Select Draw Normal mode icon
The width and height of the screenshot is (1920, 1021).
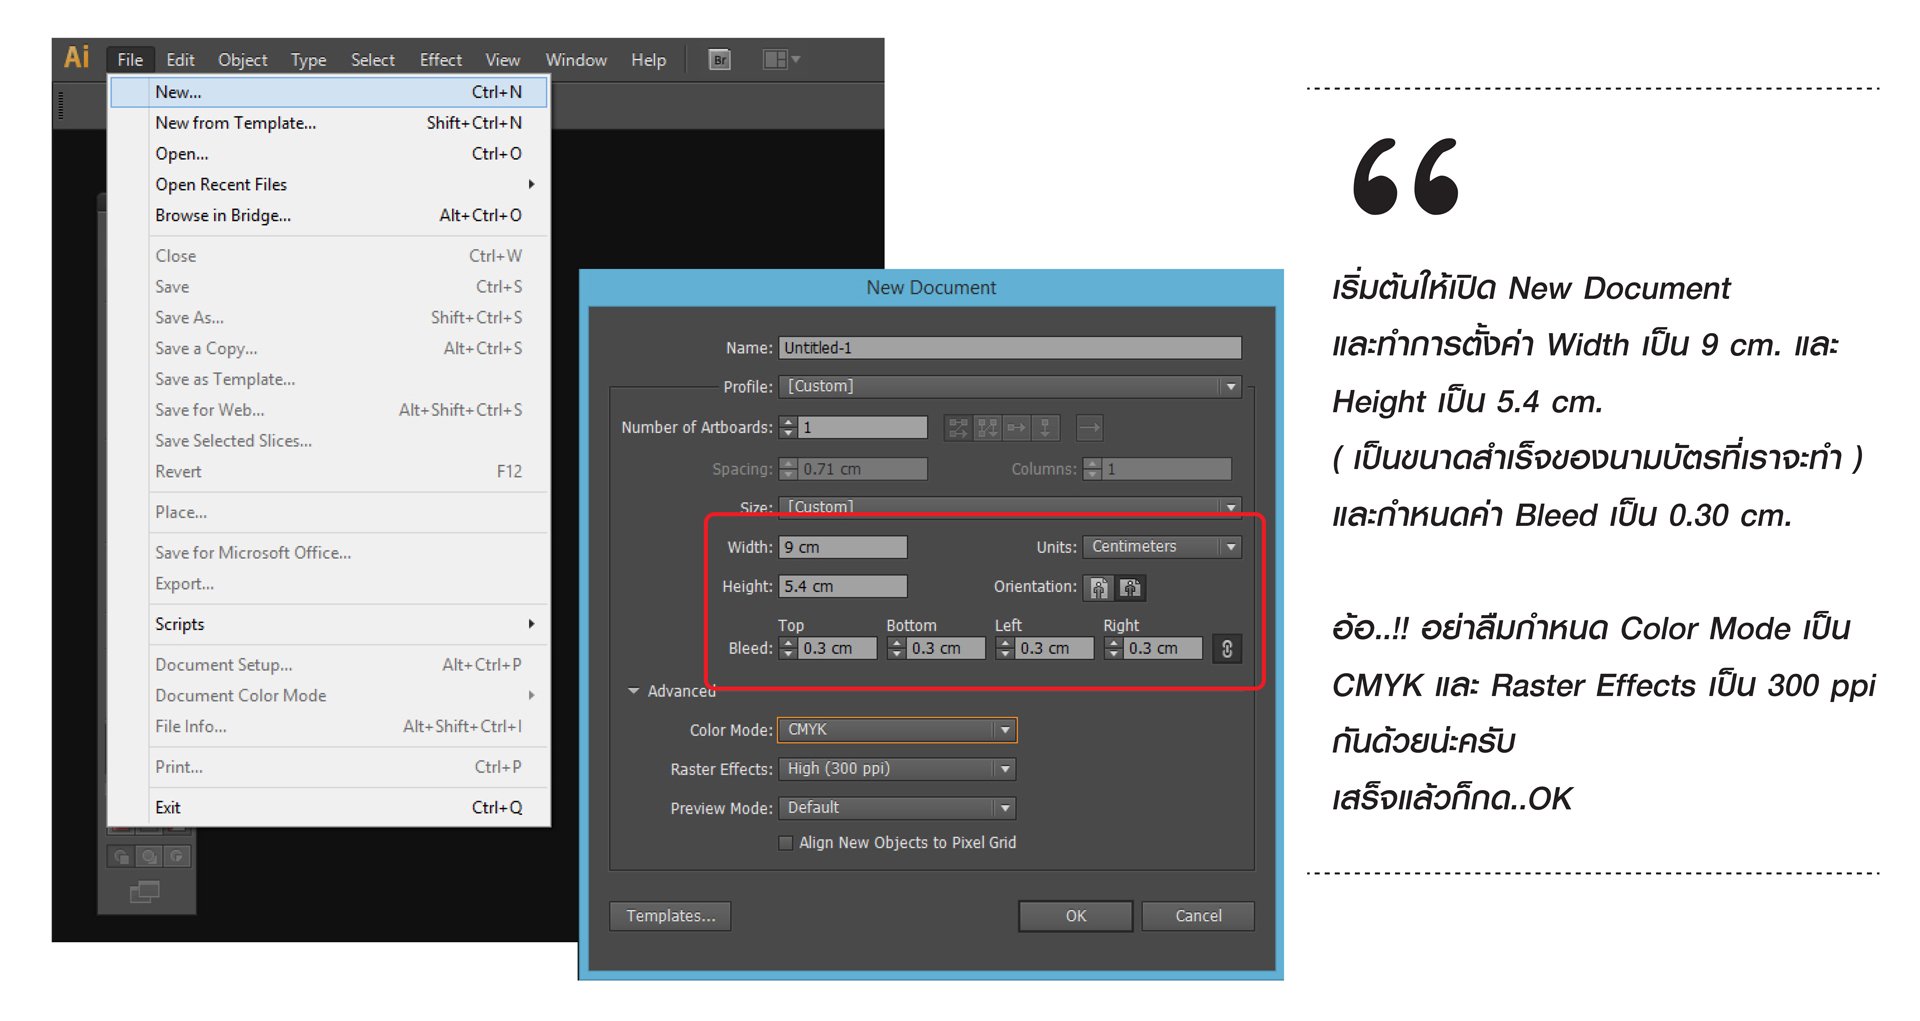coord(121,856)
